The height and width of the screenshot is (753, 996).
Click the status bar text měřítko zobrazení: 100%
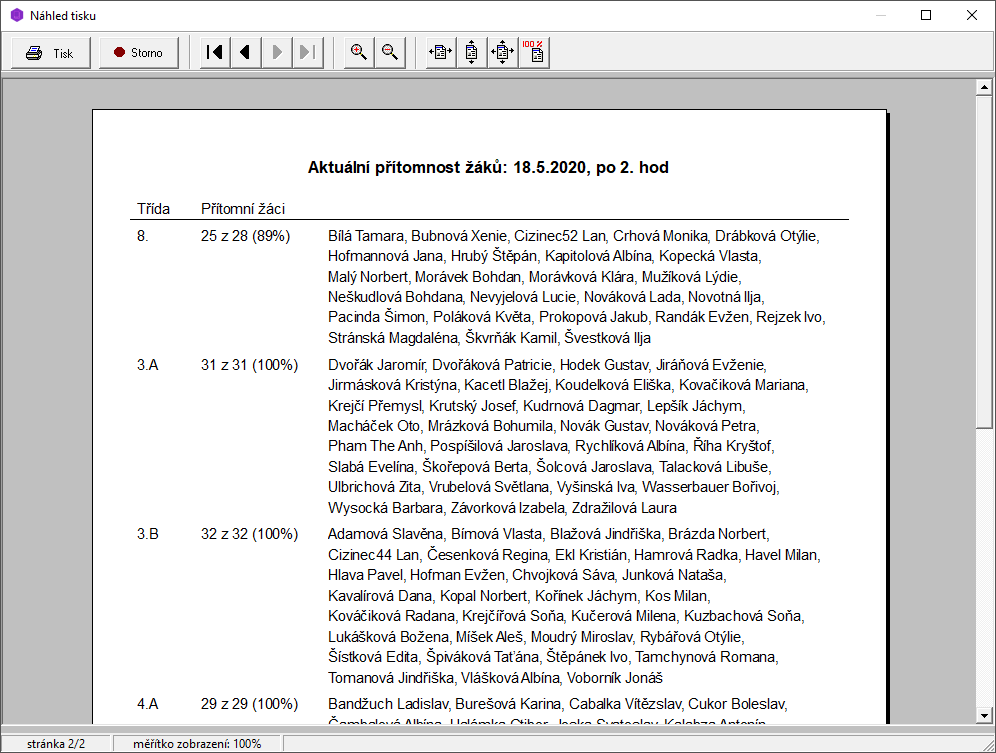point(197,743)
